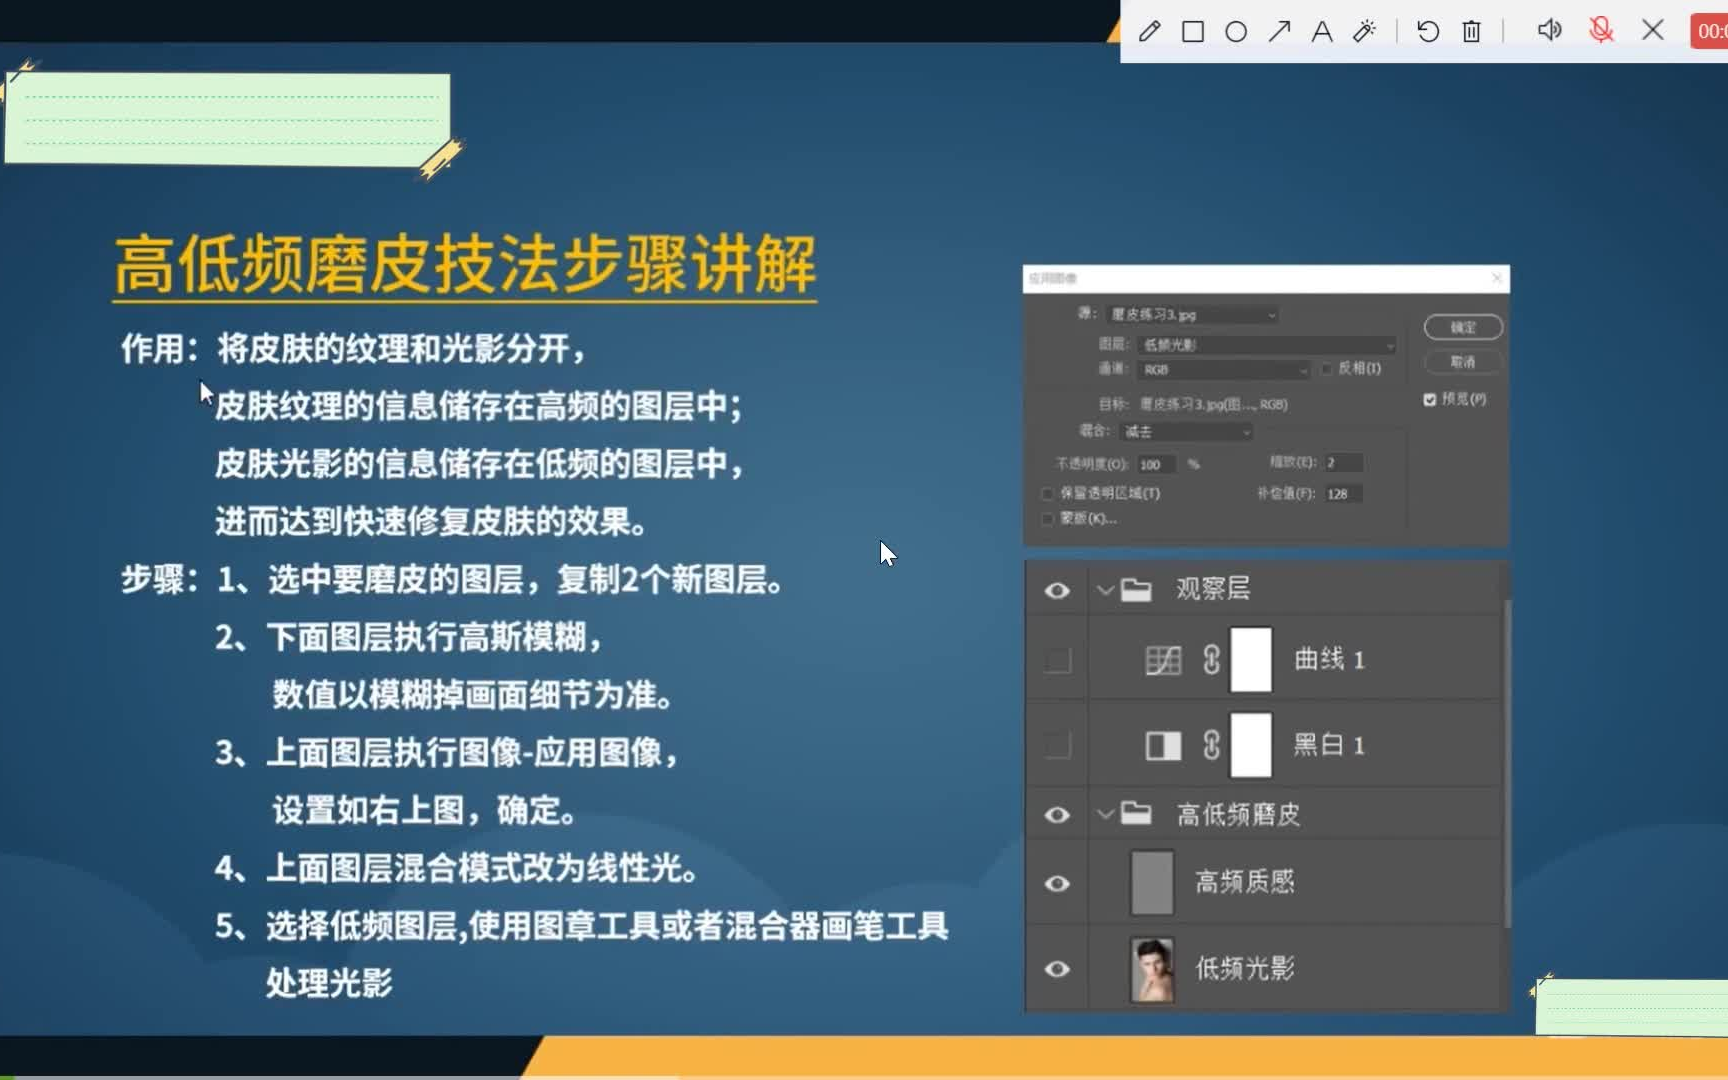Click the scale field showing 2
The width and height of the screenshot is (1728, 1080).
1344,463
